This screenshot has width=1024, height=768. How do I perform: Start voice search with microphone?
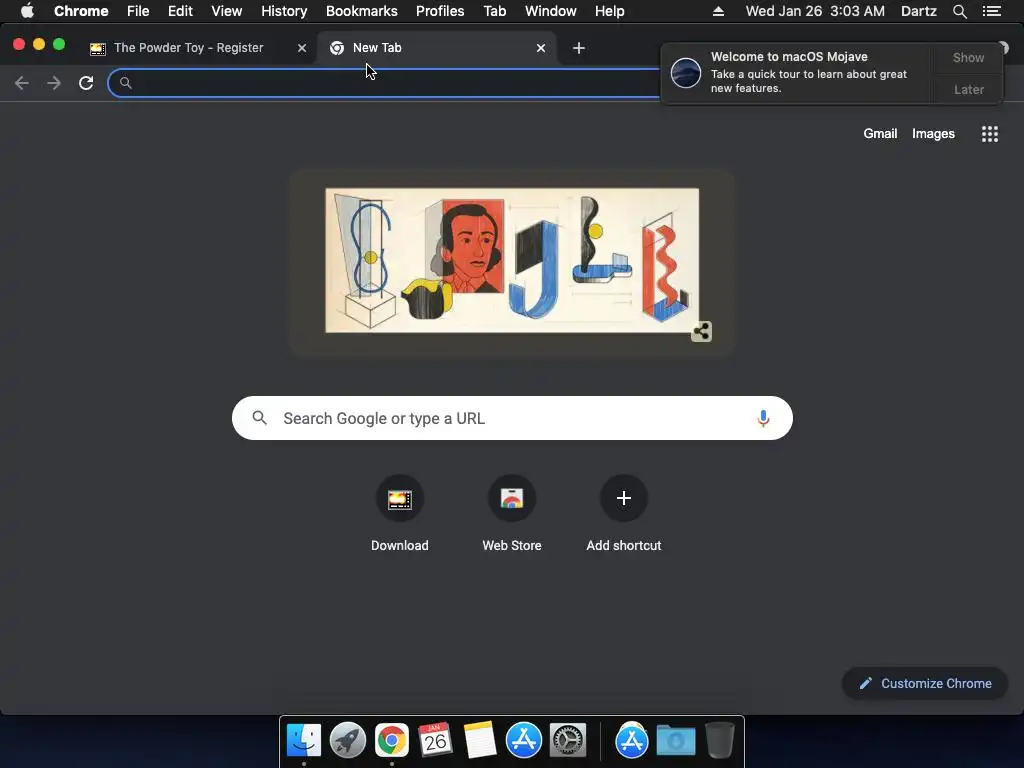pyautogui.click(x=763, y=418)
